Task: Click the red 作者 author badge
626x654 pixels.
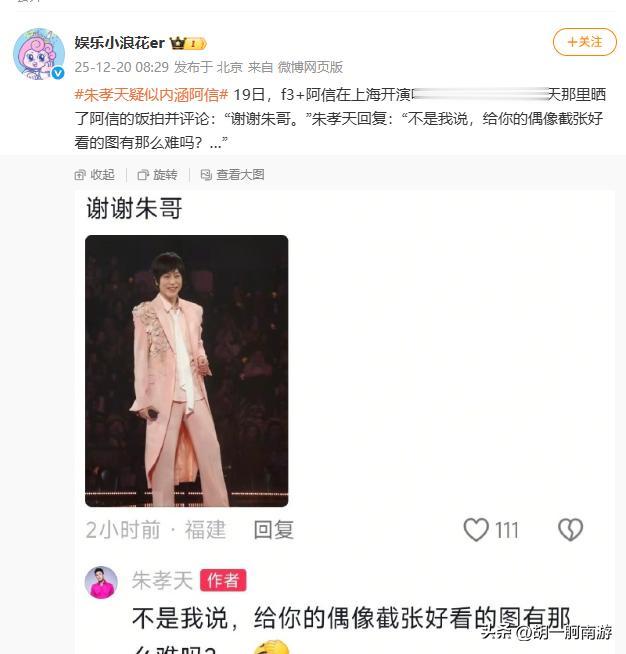Action: click(x=223, y=580)
